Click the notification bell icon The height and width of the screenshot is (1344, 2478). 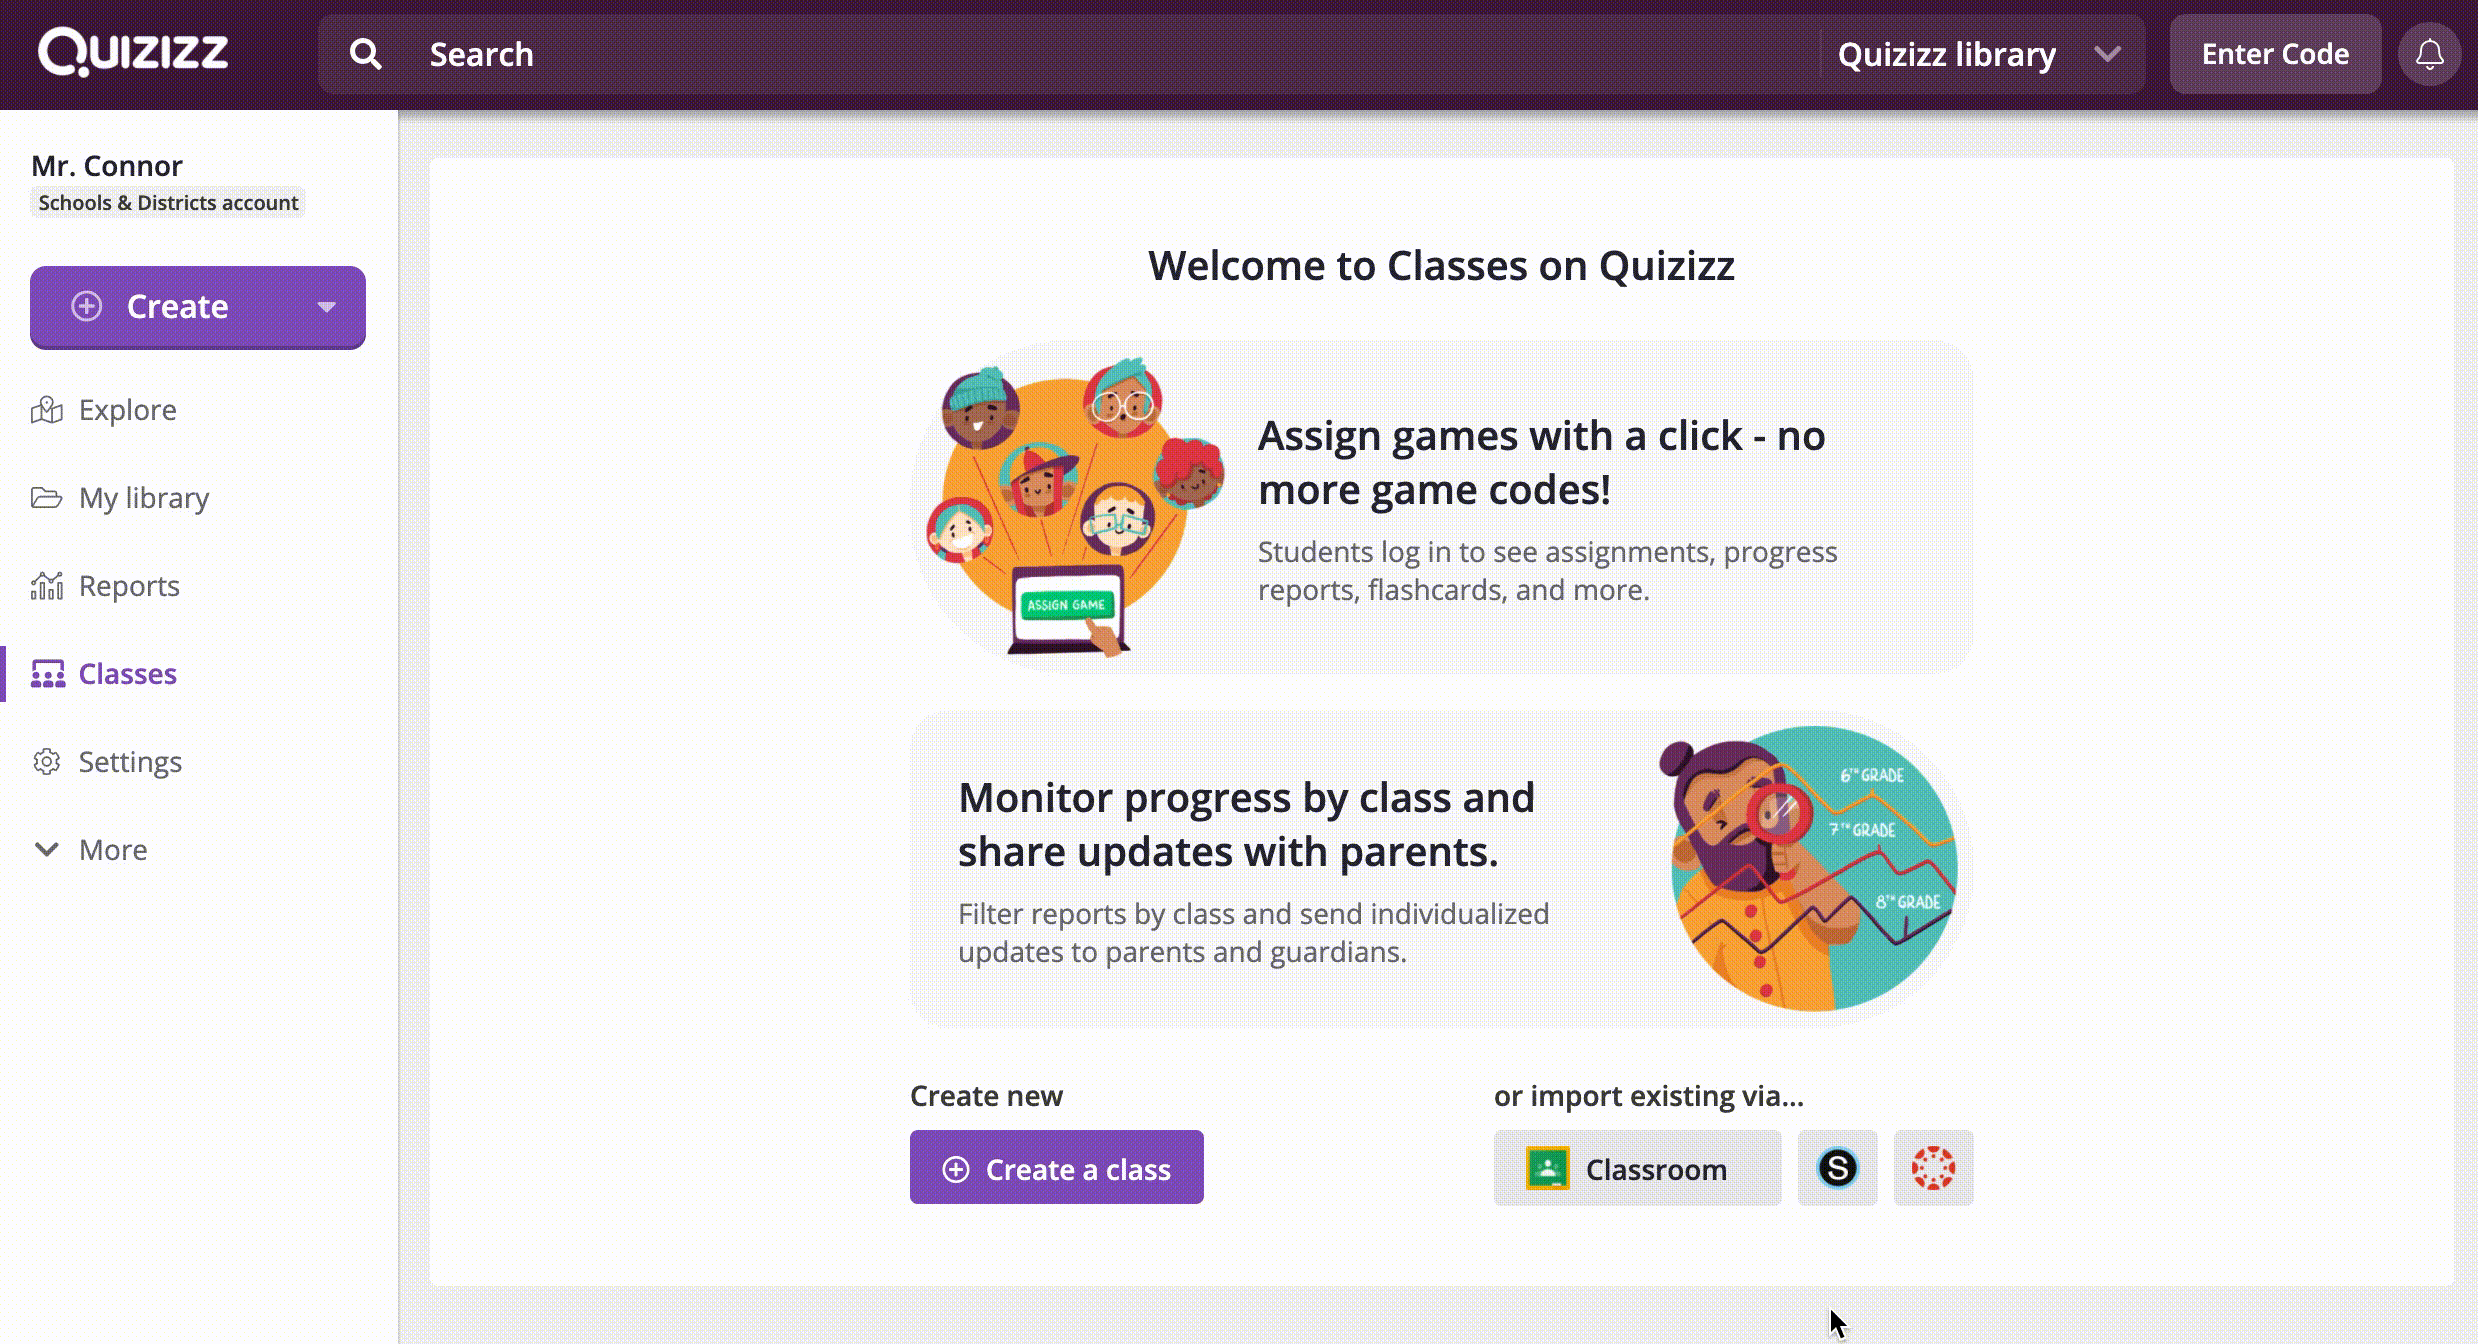click(2430, 55)
